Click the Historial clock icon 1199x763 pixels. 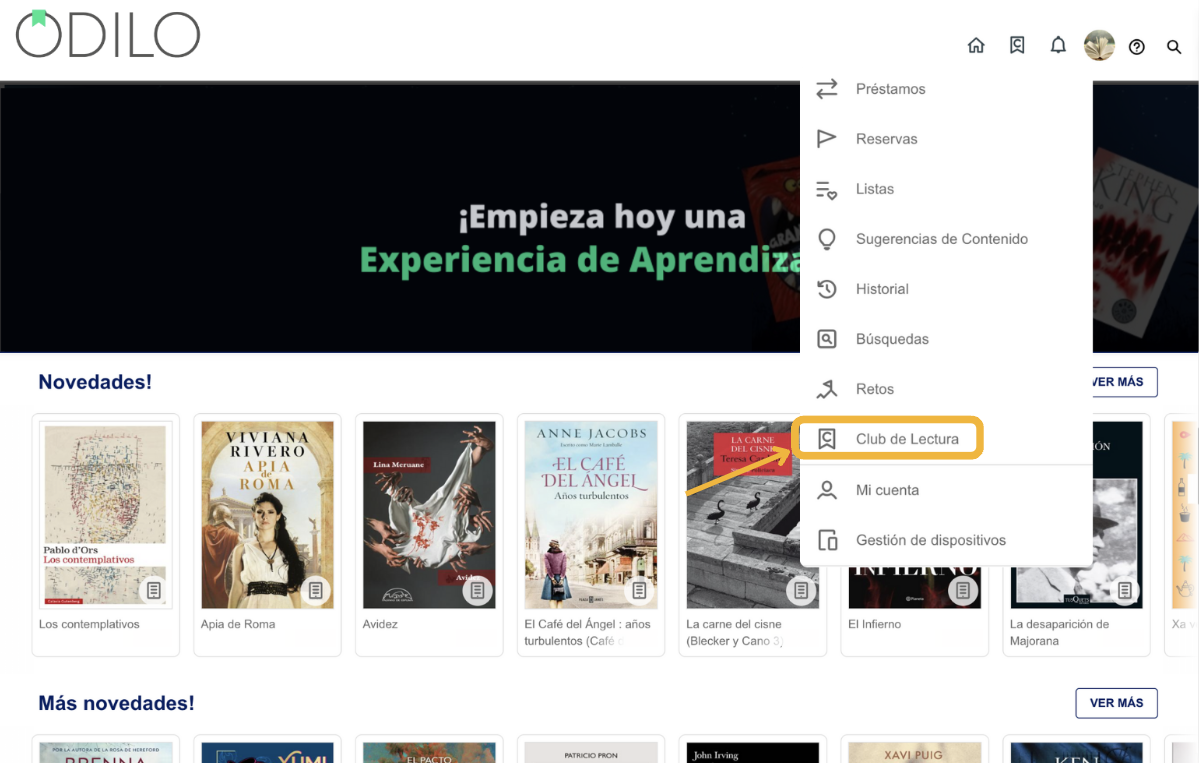point(827,289)
